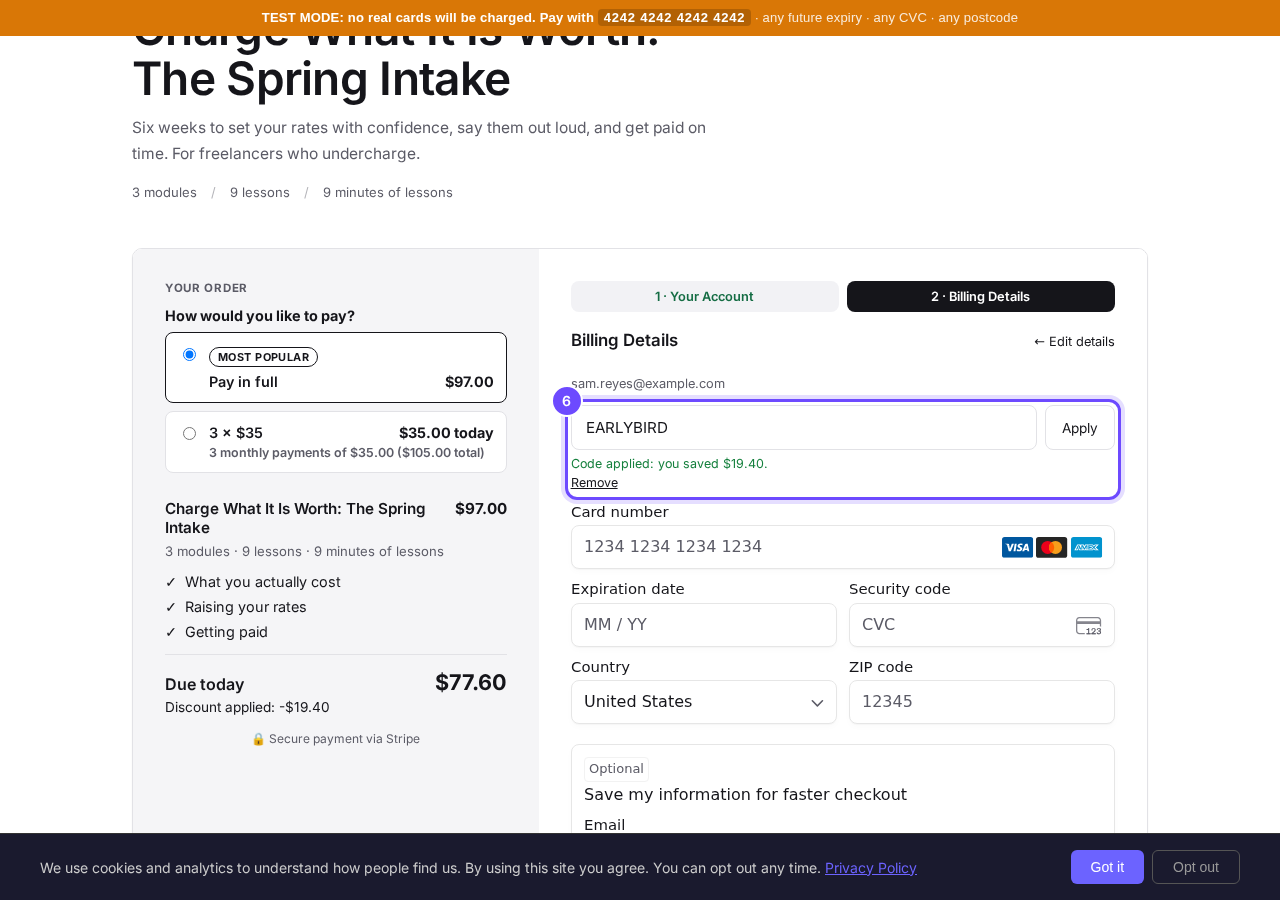Select the Pay in full radio button

pyautogui.click(x=190, y=355)
